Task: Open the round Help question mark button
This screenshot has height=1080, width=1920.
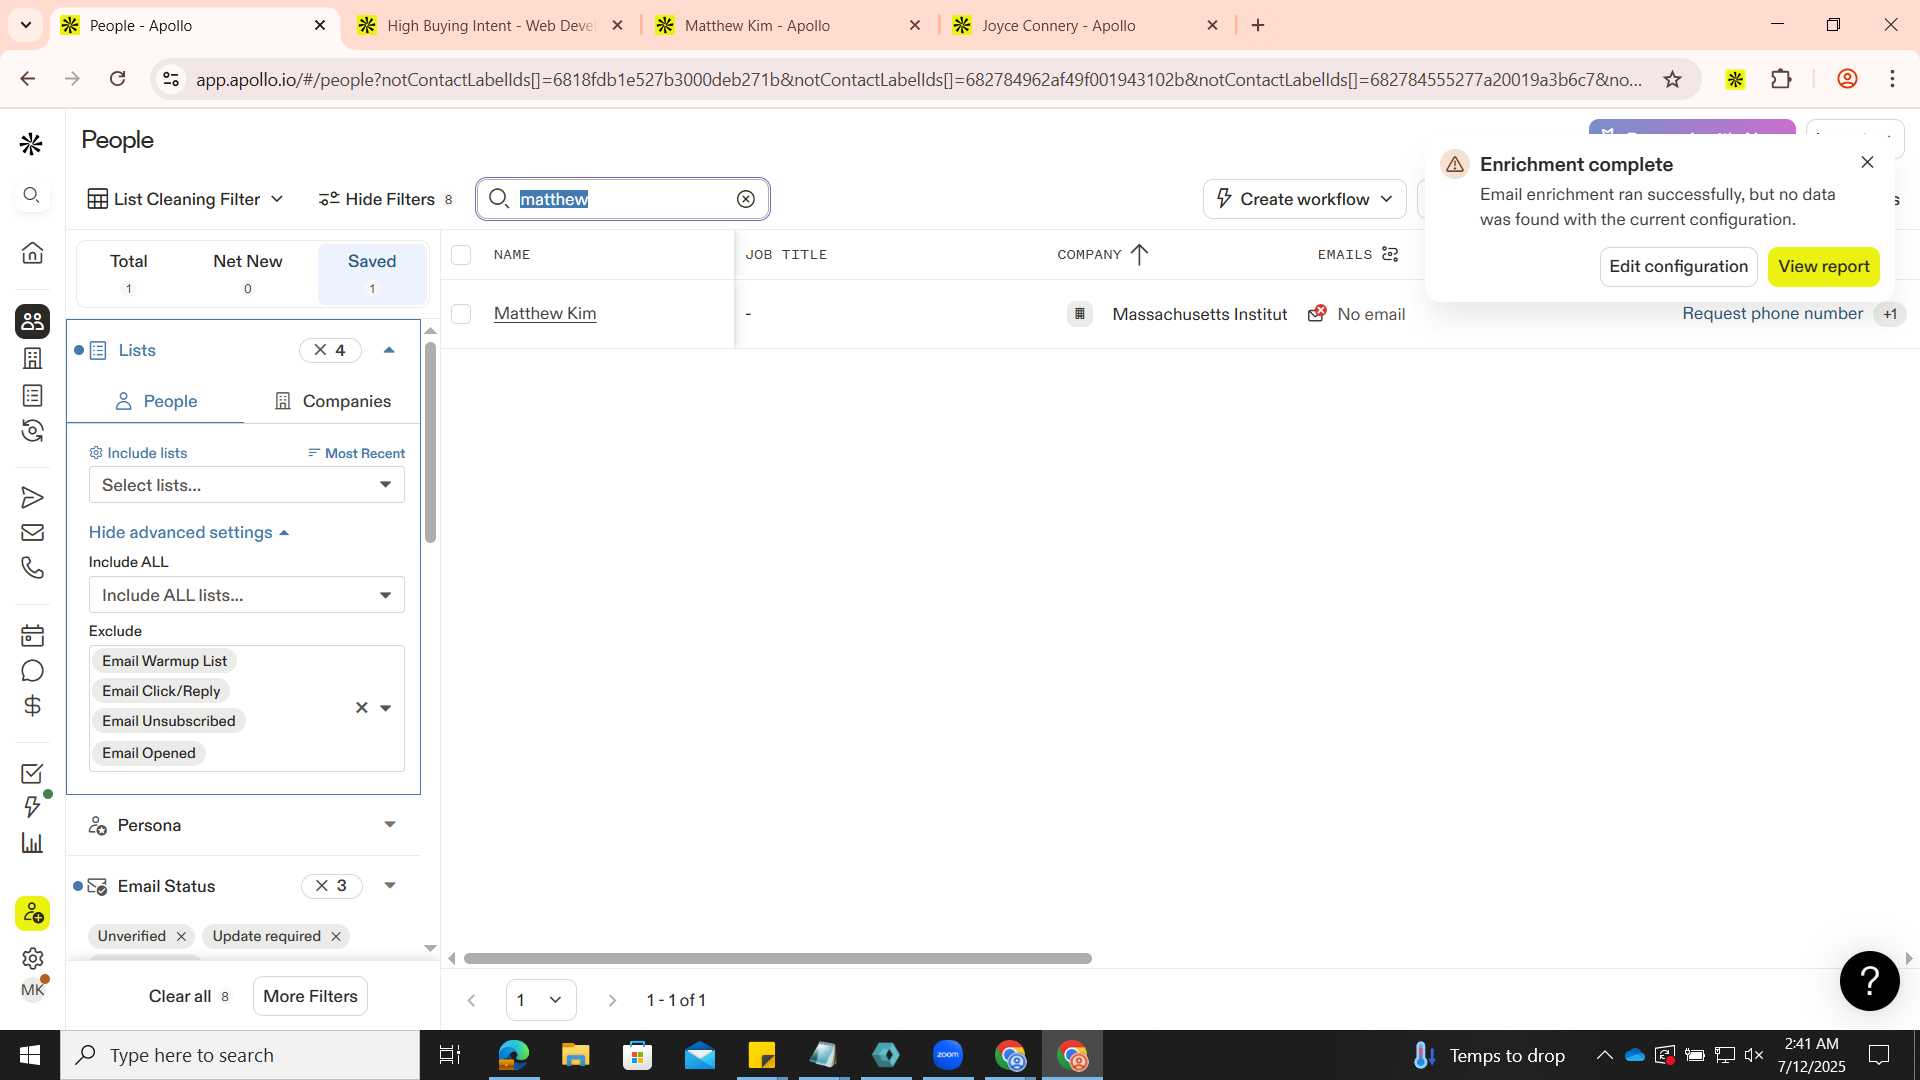Action: (x=1869, y=981)
